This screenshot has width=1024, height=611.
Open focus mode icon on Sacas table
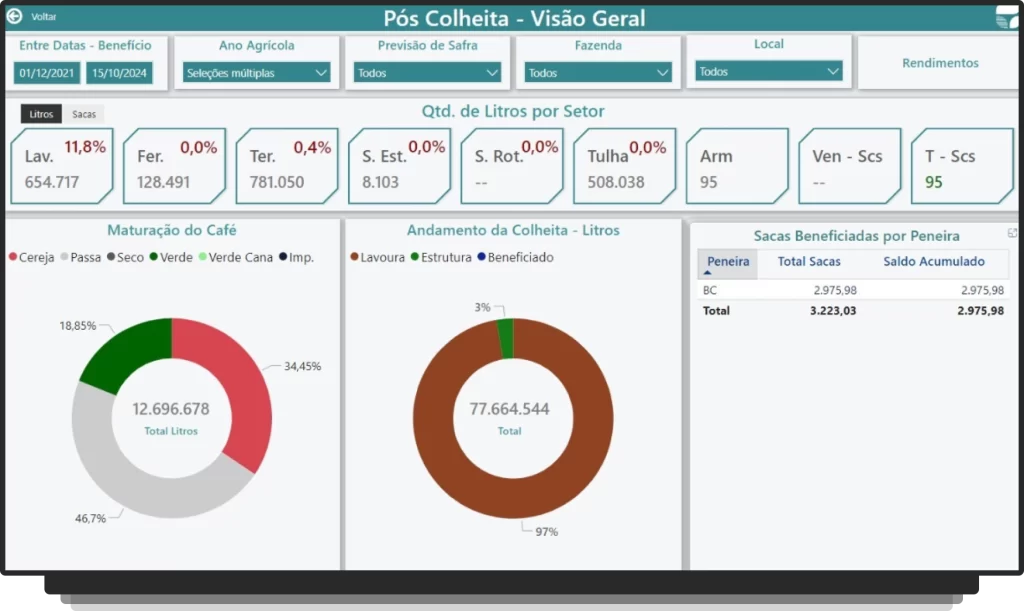click(1012, 233)
